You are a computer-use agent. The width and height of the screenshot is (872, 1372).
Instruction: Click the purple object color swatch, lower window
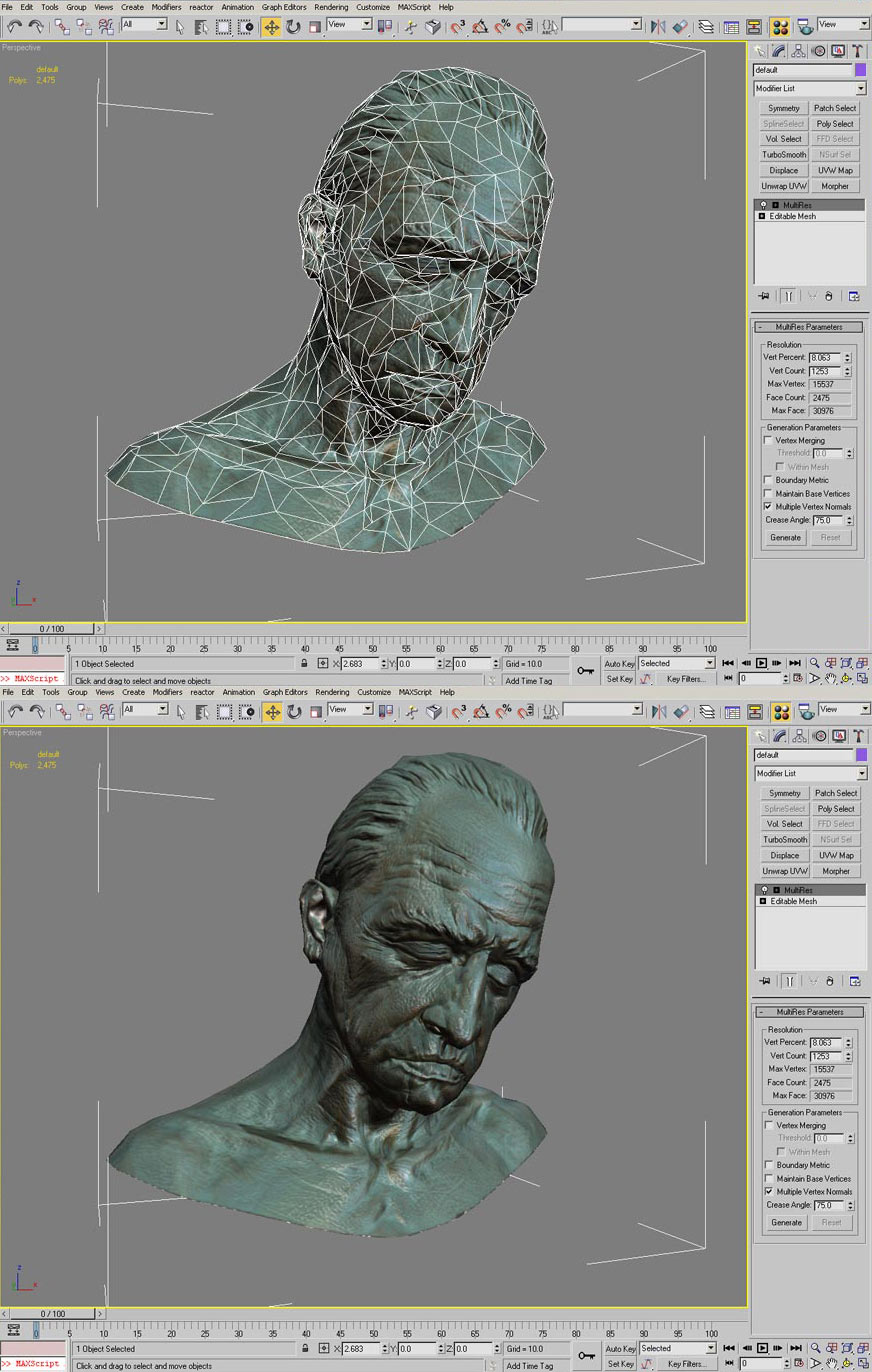[860, 755]
